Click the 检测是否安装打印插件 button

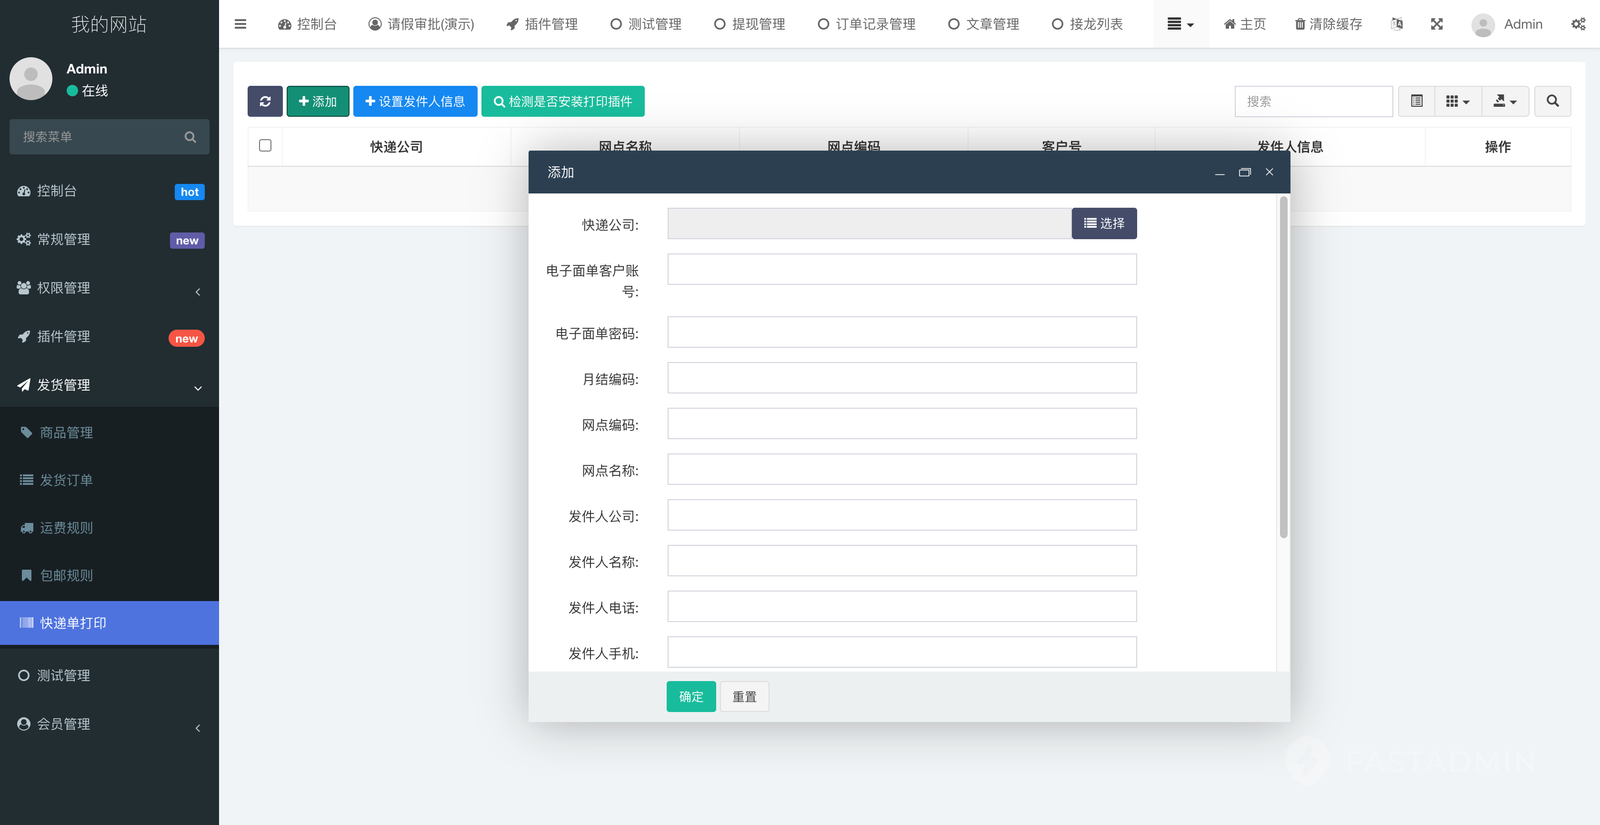563,101
